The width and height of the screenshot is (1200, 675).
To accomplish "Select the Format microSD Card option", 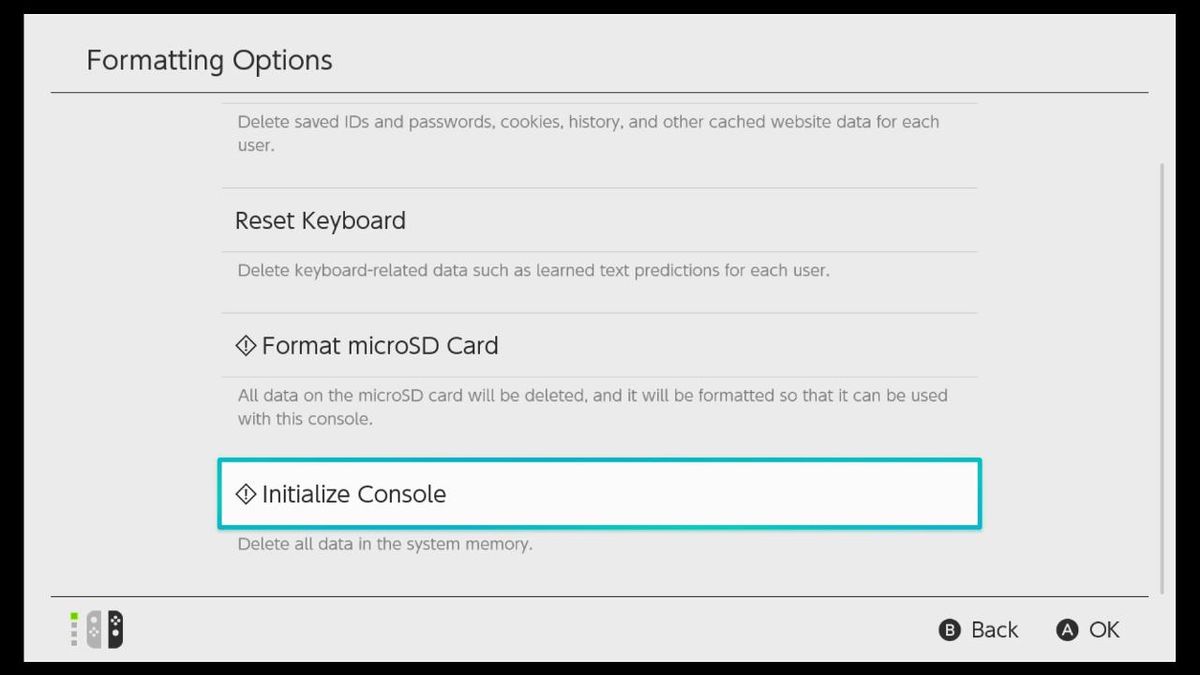I will tap(380, 345).
